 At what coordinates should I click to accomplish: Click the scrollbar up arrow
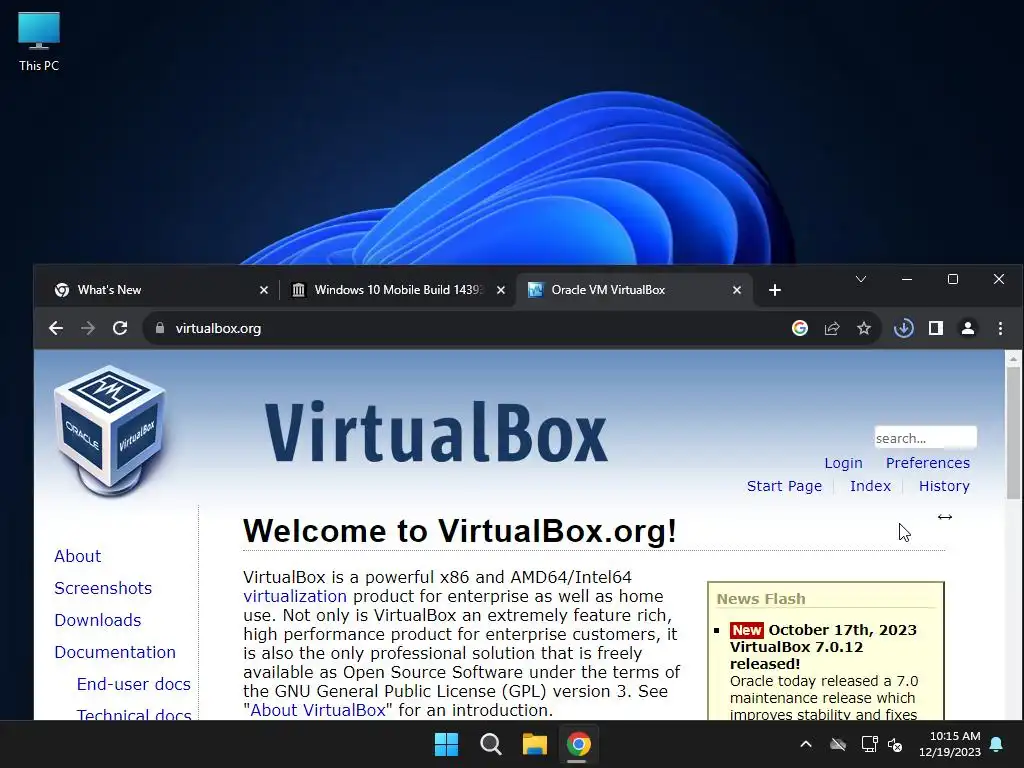tap(1013, 359)
